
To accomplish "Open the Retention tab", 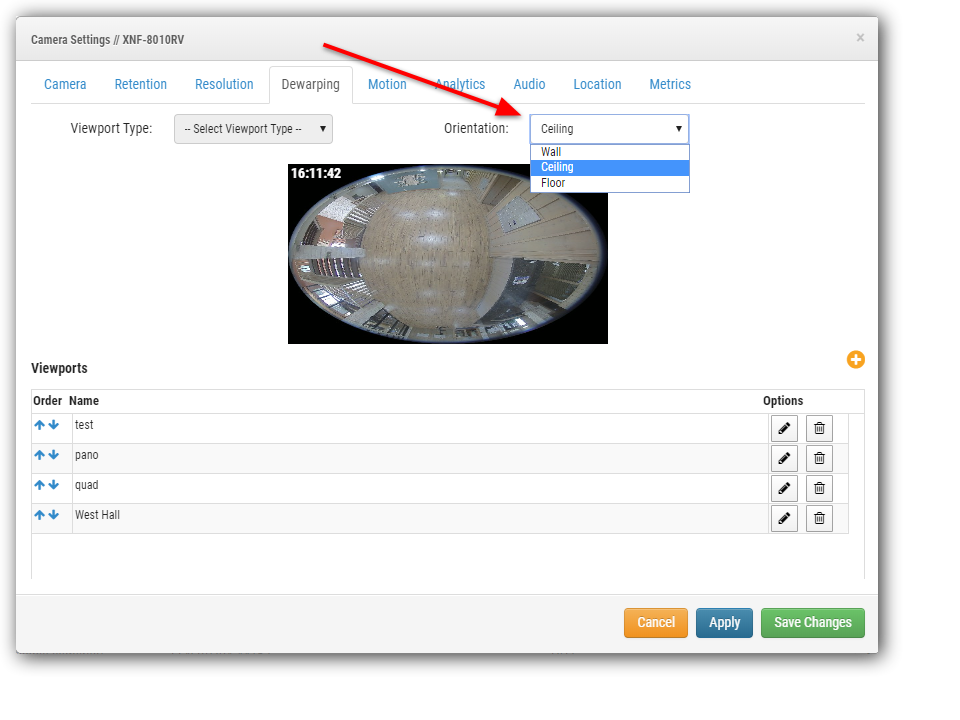I will tap(140, 84).
